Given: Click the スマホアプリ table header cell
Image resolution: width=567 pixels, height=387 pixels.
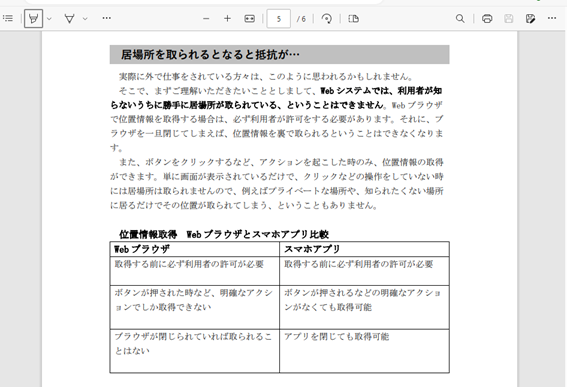Looking at the screenshot, I should click(x=364, y=249).
